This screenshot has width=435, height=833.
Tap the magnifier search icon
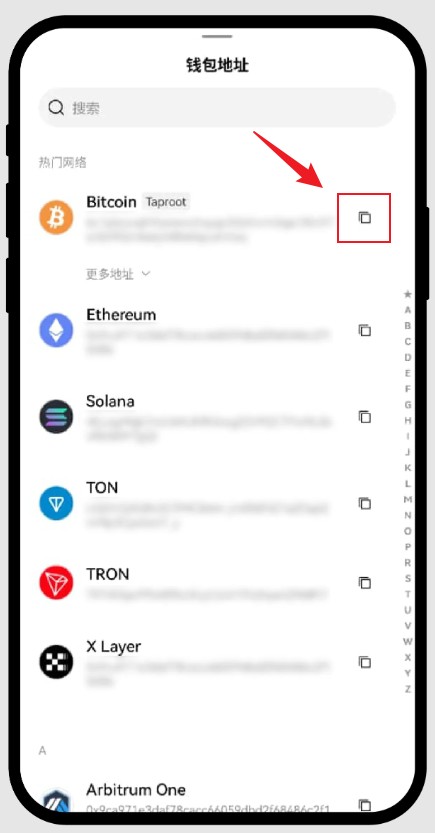(x=56, y=108)
